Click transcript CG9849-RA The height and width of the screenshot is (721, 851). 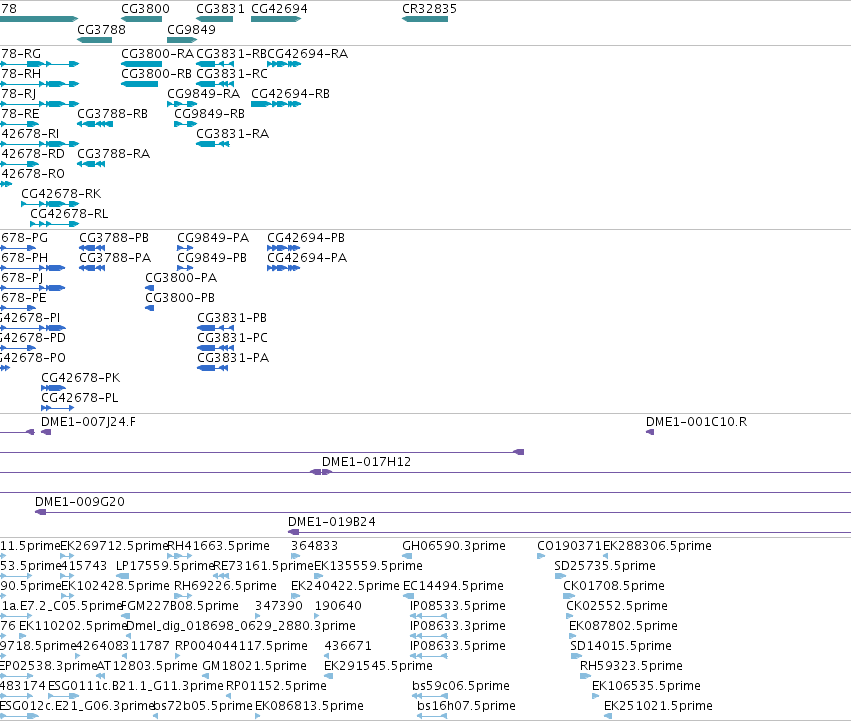click(x=182, y=104)
